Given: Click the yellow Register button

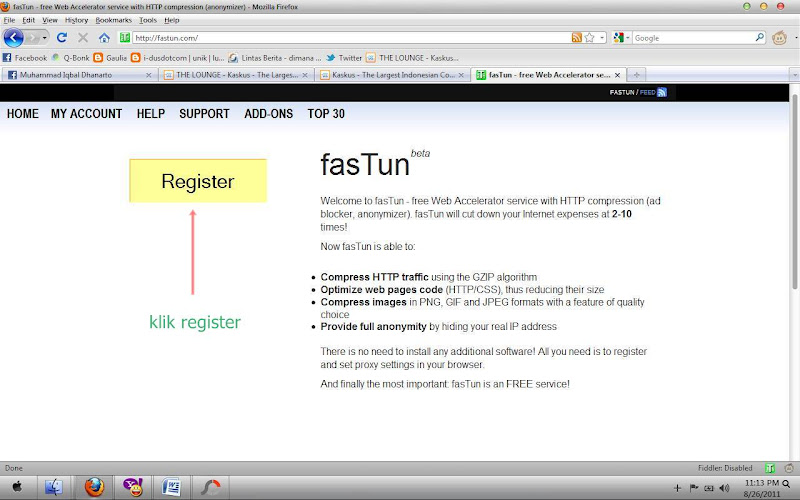Looking at the screenshot, I should point(198,181).
